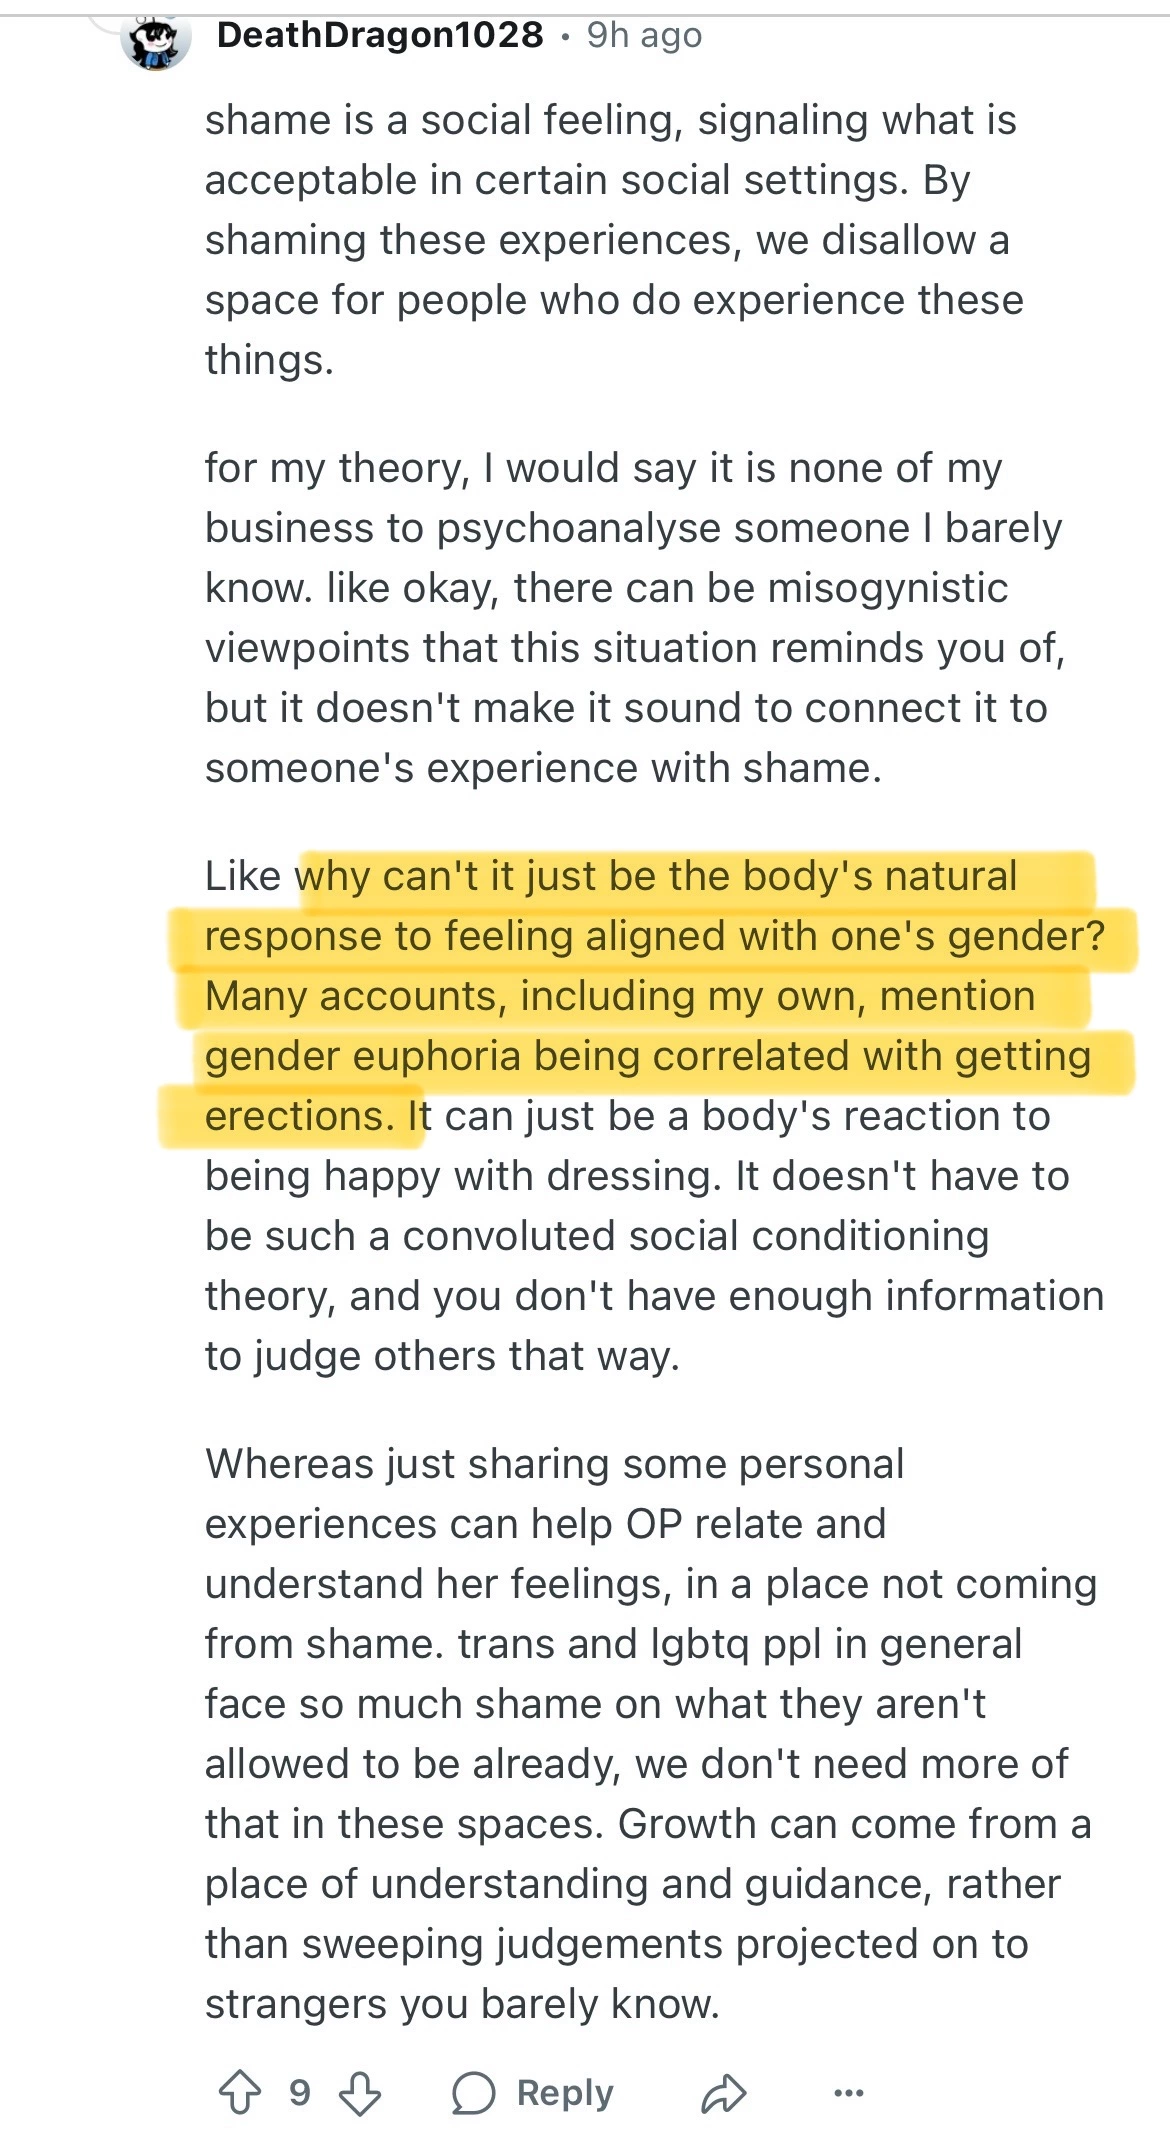Click the vote count number 9
Screen dimensions: 1170x2147
299,2092
